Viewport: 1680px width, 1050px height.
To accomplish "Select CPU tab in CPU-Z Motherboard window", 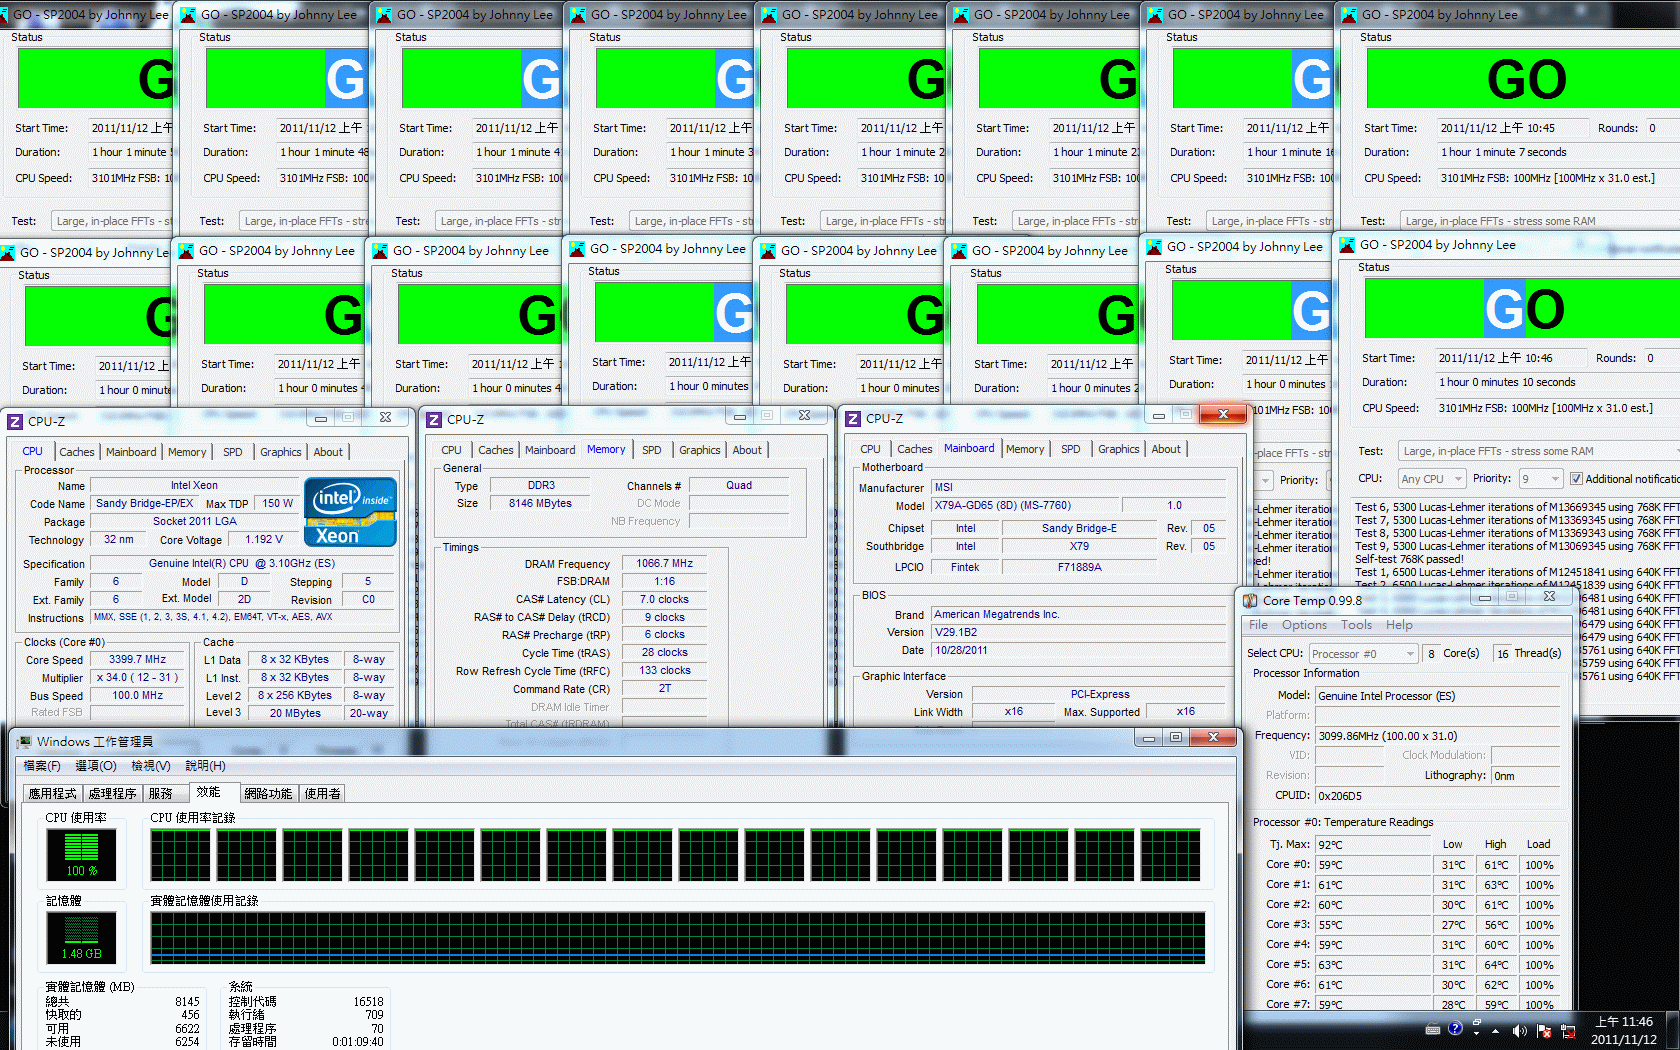I will tap(871, 449).
